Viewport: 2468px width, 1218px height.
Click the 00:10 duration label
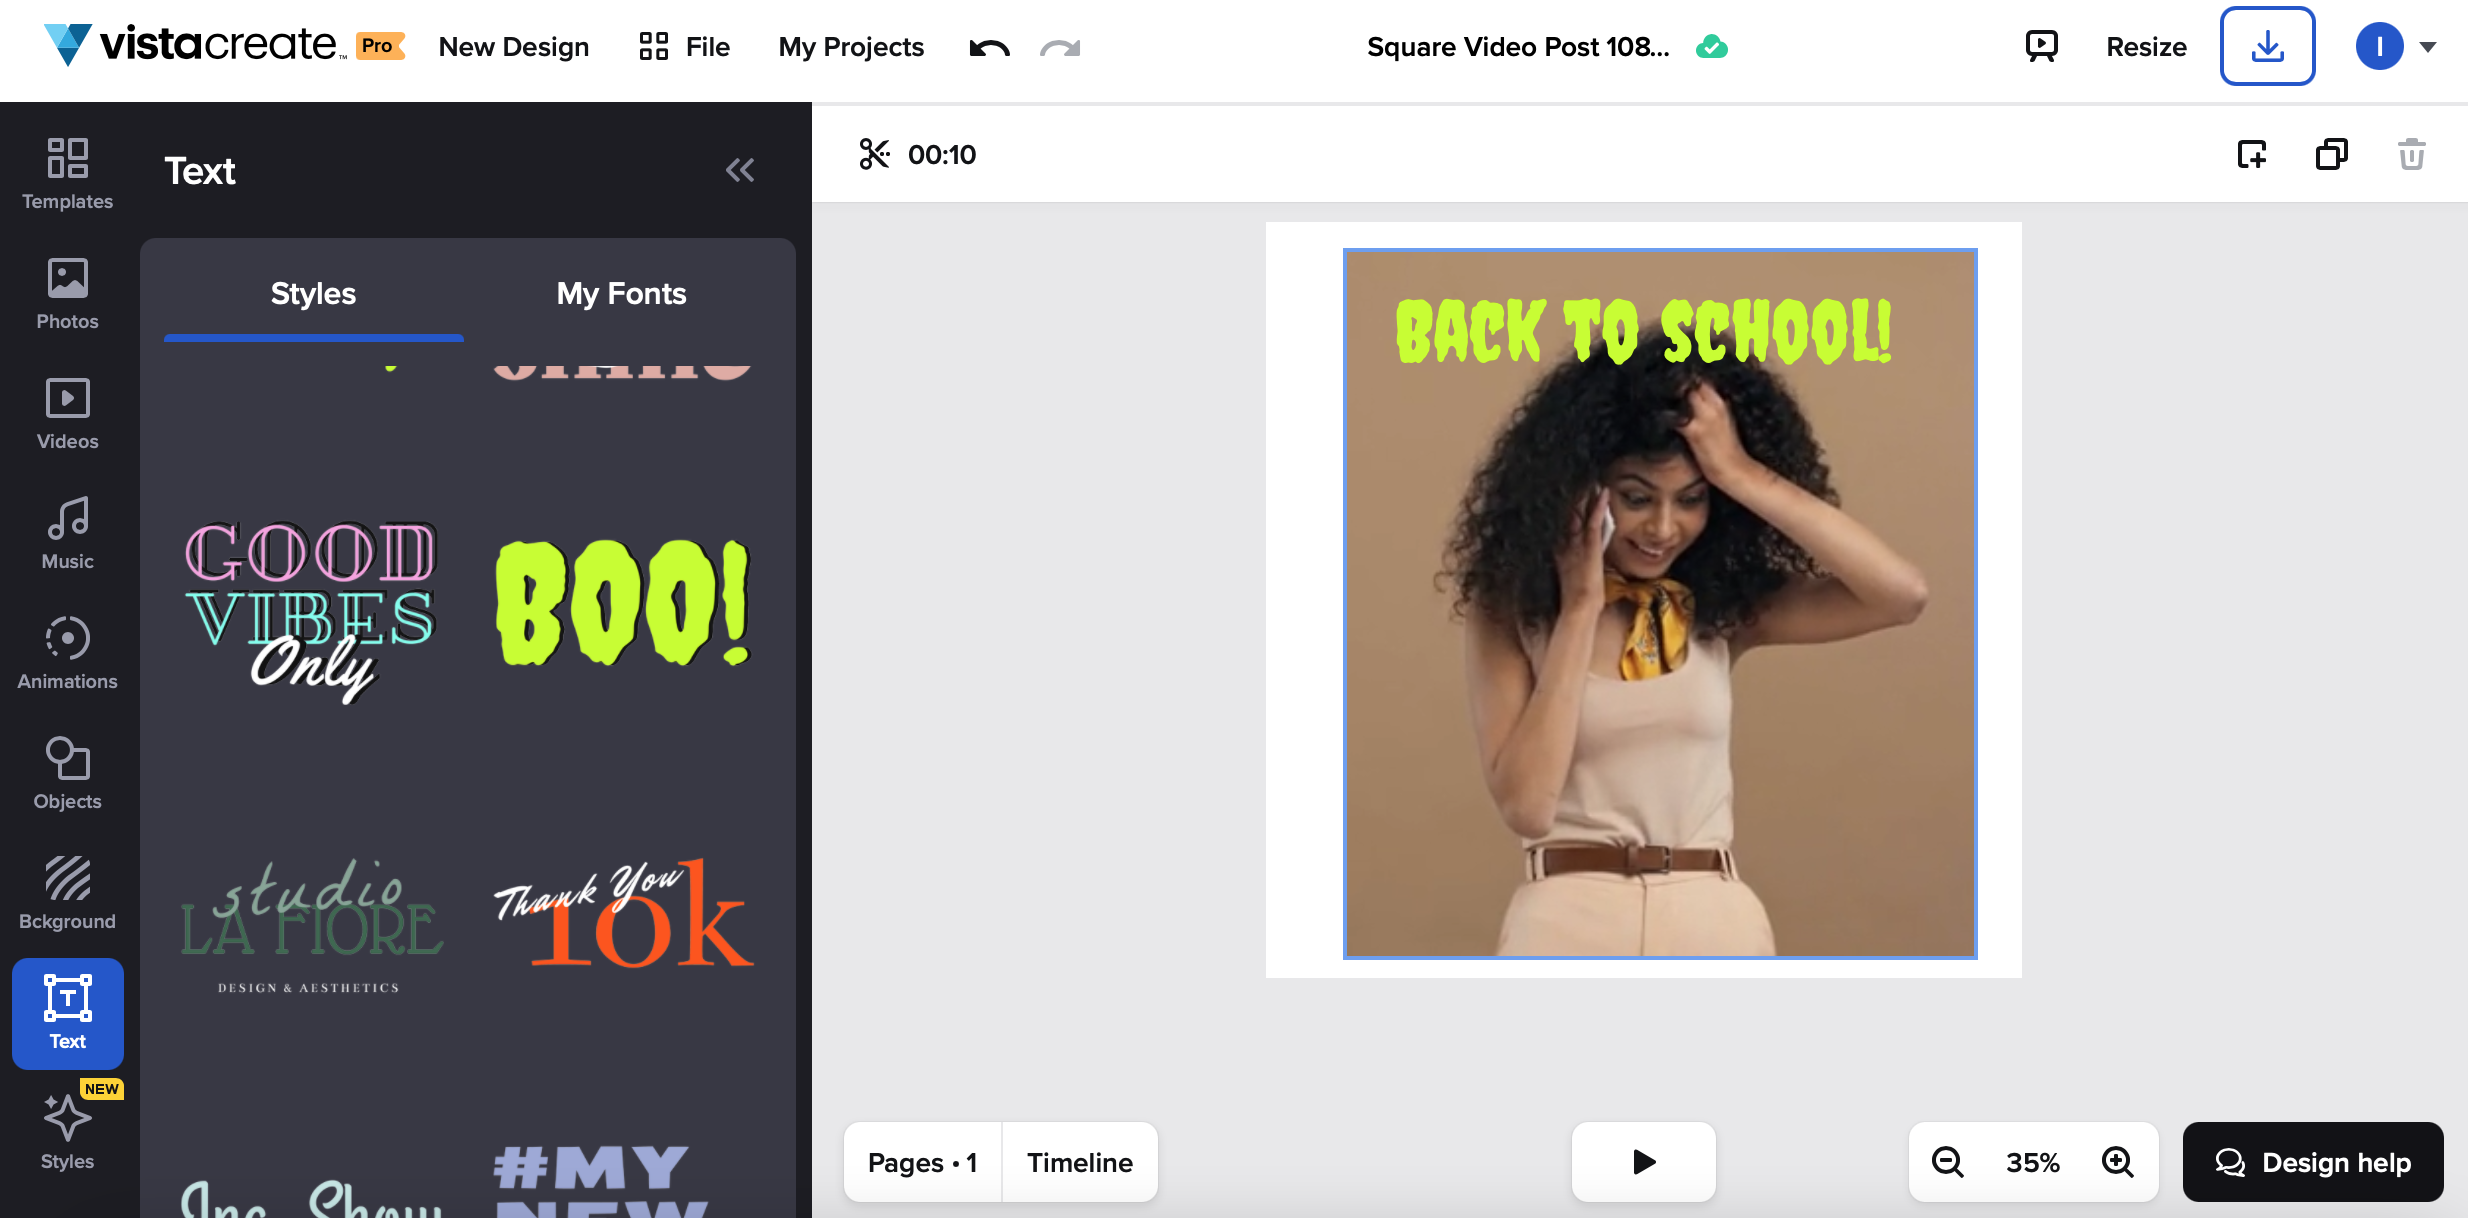941,155
